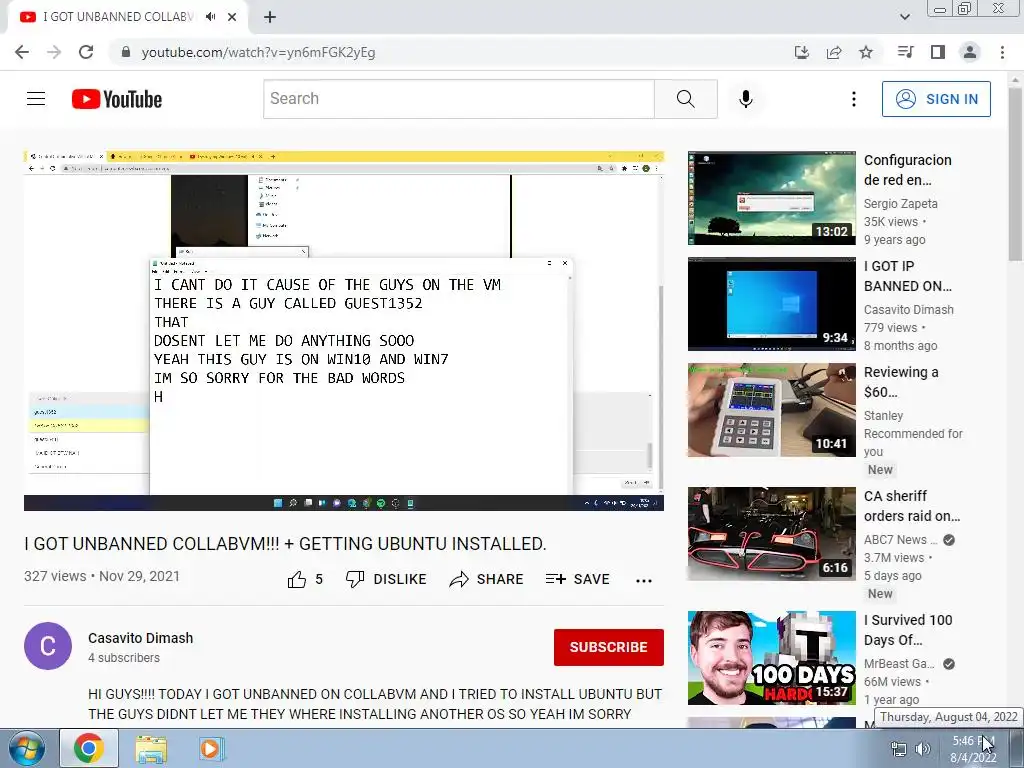
Task: Open the YouTube guide hamburger menu
Action: coord(36,99)
